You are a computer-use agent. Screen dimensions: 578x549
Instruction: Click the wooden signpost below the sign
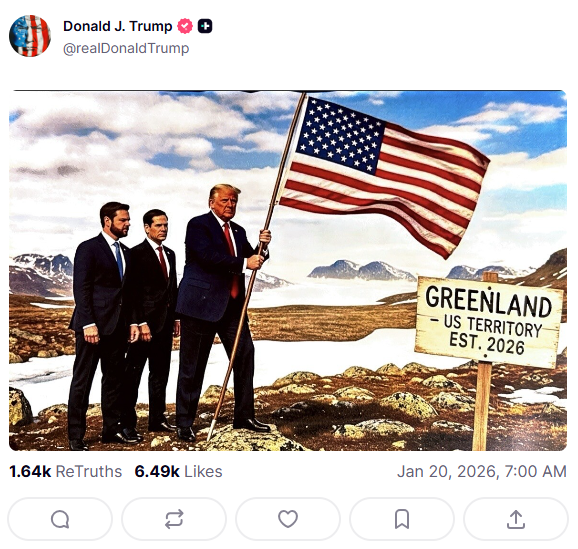482,406
